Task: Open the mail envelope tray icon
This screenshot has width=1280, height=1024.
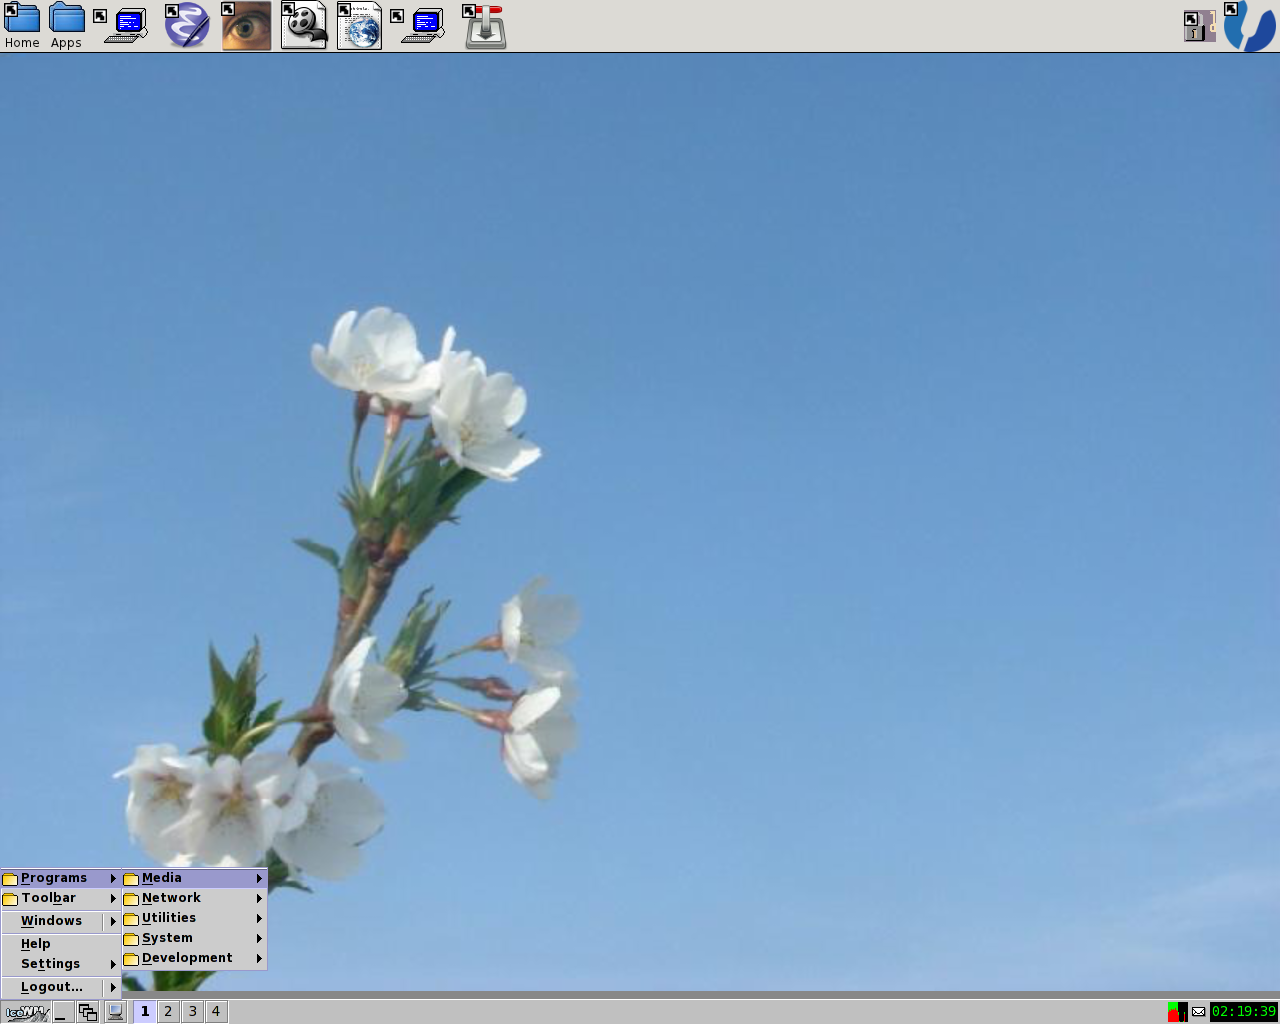Action: pyautogui.click(x=1198, y=1012)
